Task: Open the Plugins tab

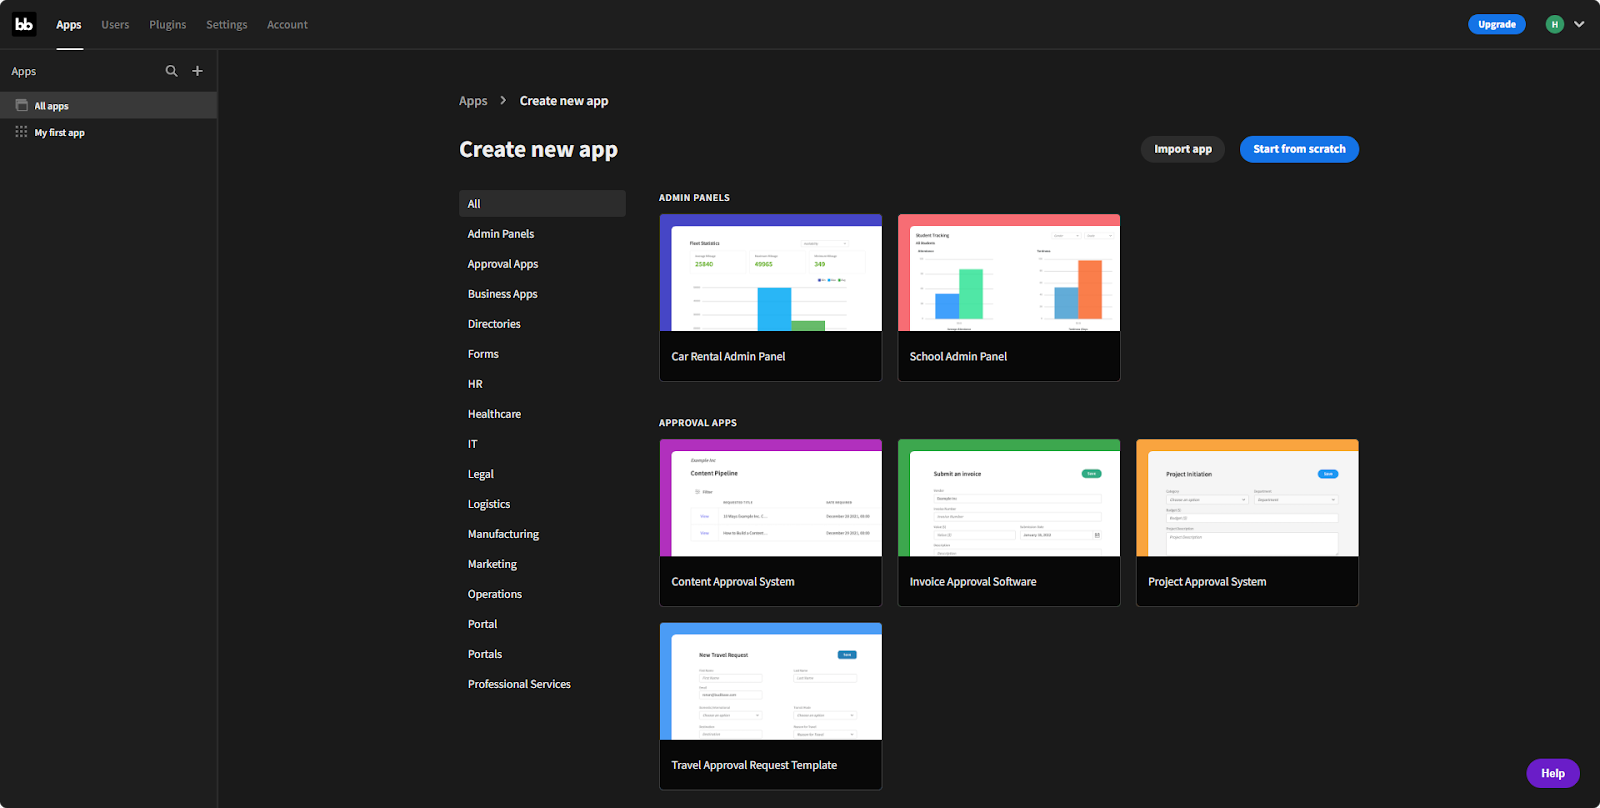Action: 167,24
